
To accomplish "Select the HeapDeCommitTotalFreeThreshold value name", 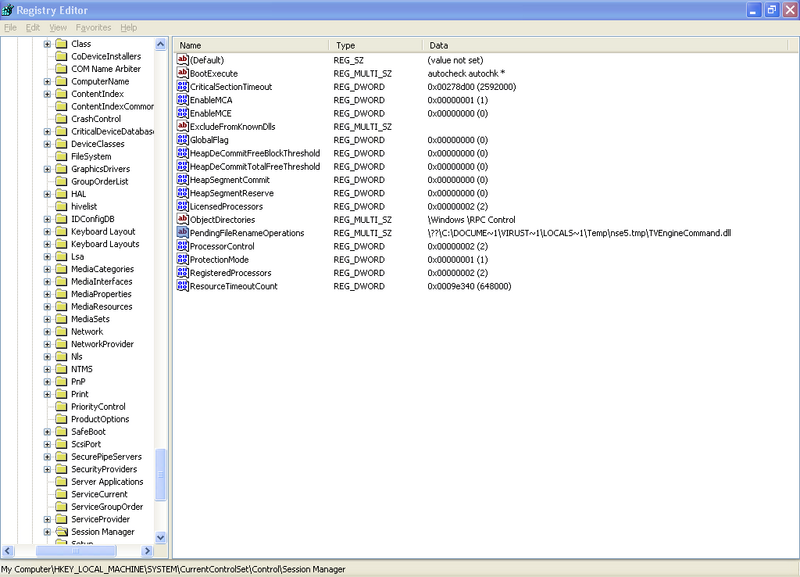I will [255, 166].
